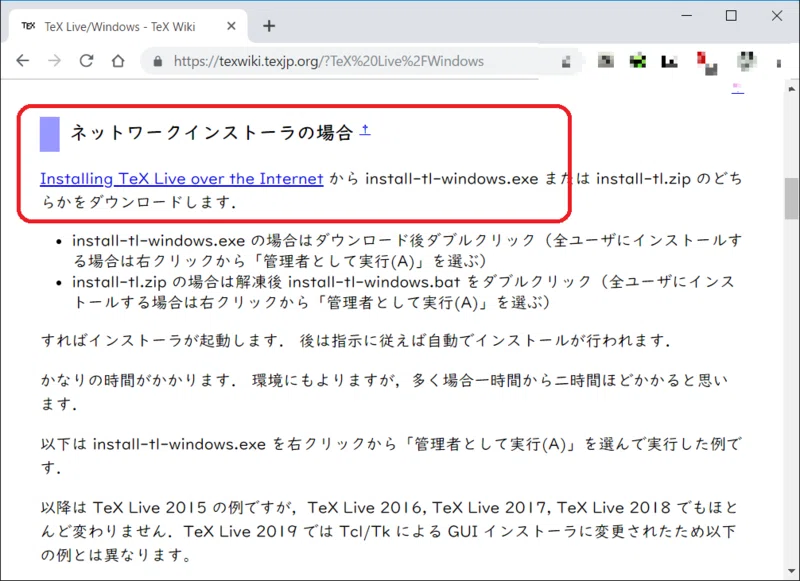
Task: Click the up-arrow anchor beside the heading
Action: pyautogui.click(x=365, y=130)
